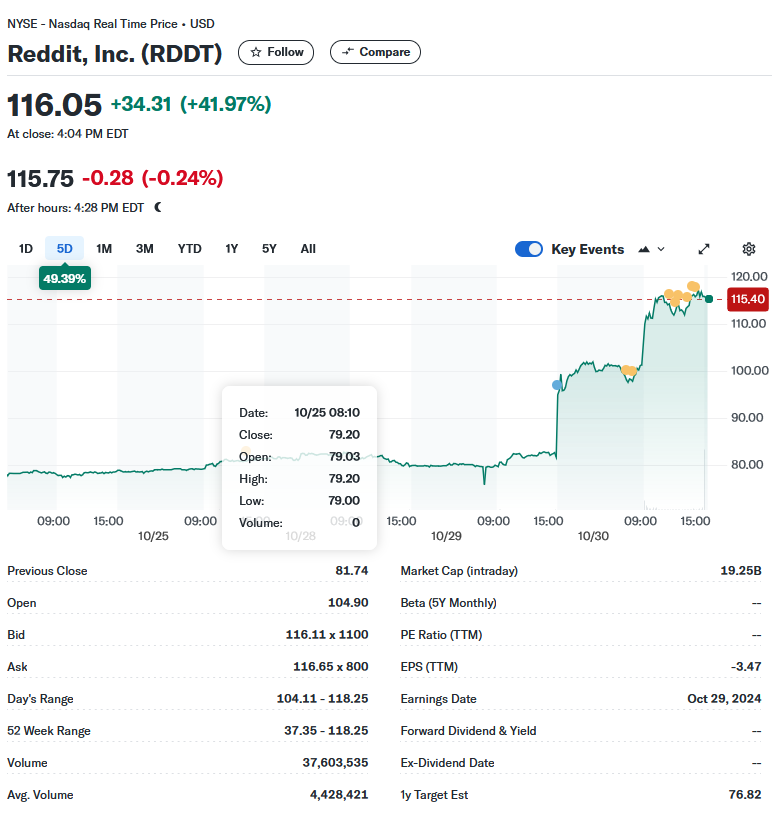The image size is (784, 819).
Task: Click the Forward Dividend & Yield label
Action: coord(468,730)
